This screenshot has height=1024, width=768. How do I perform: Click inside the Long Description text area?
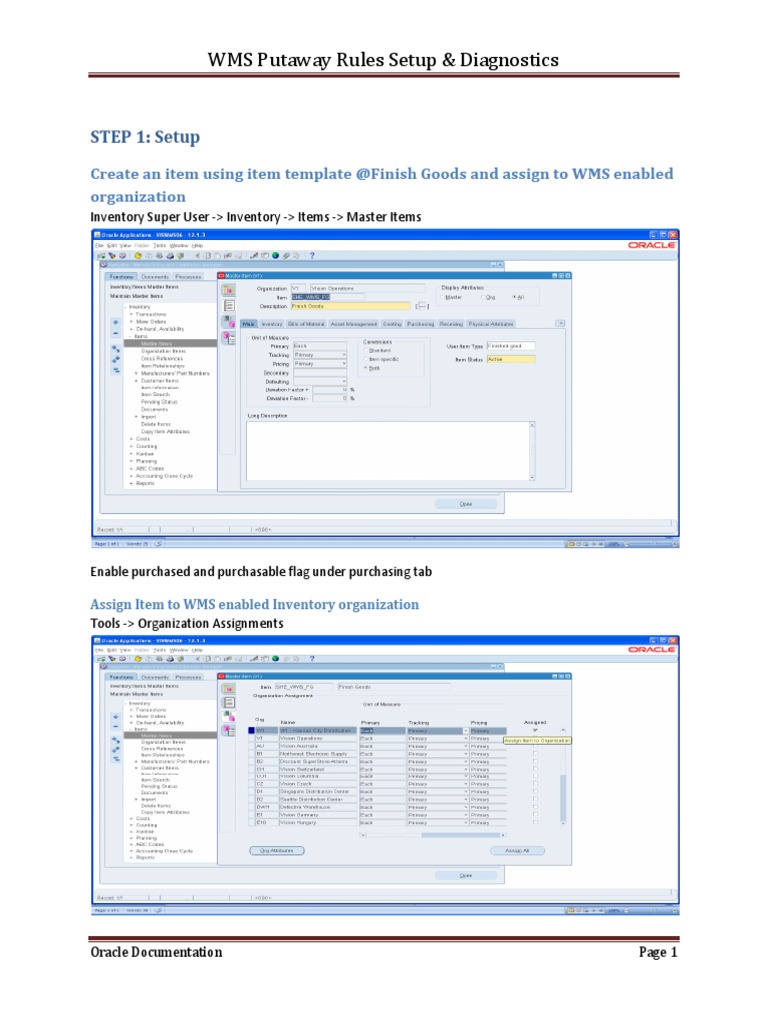391,451
